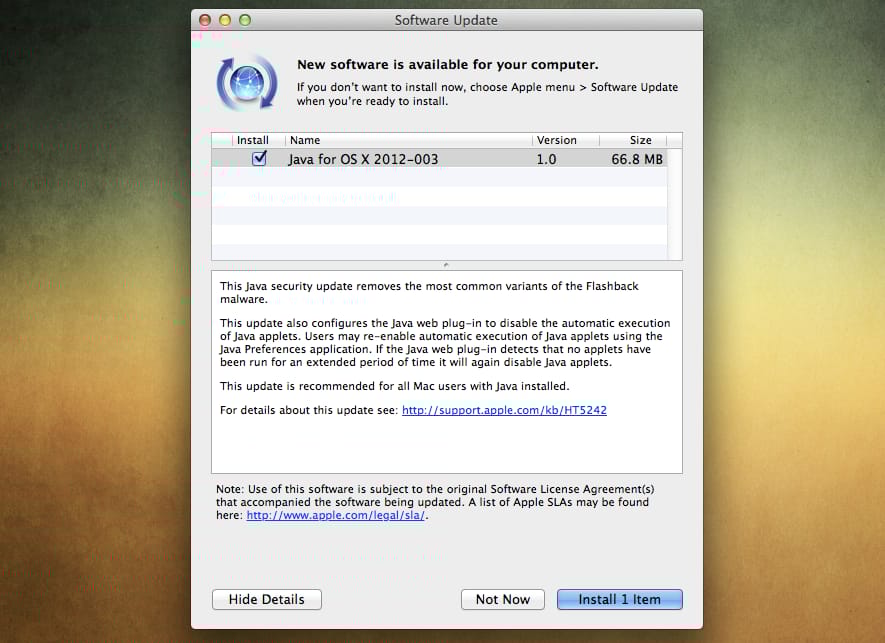The height and width of the screenshot is (643, 885).
Task: Sort by the Size column header
Action: (633, 140)
